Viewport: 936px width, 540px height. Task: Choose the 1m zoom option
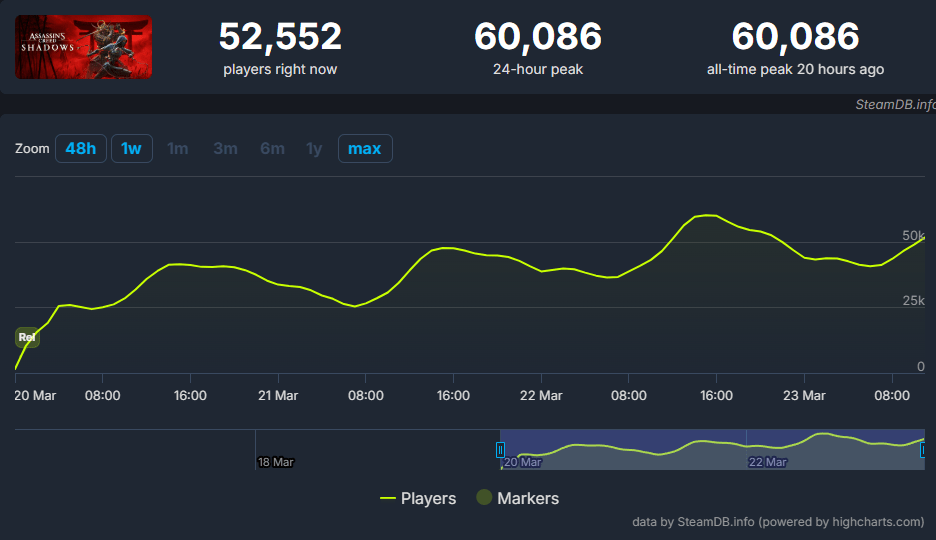178,148
